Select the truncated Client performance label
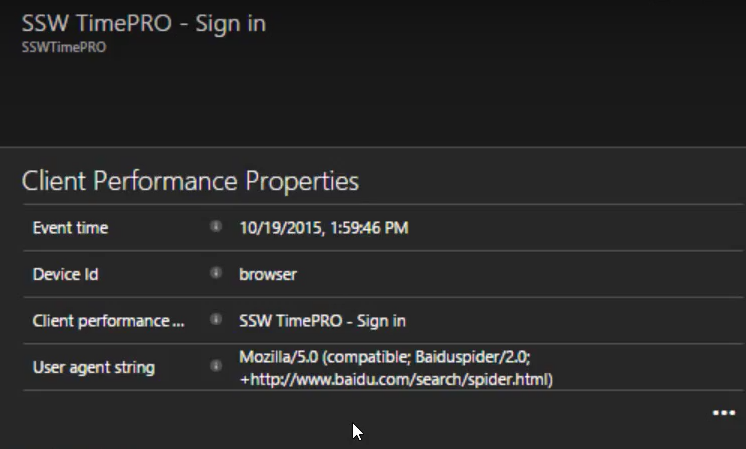The width and height of the screenshot is (746, 449). 108,321
